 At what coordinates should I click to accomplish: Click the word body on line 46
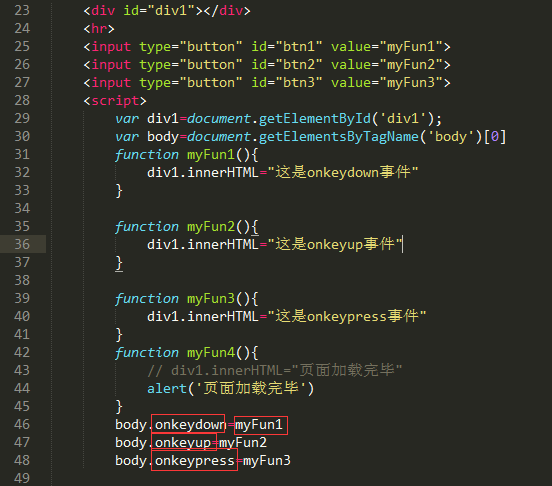point(131,424)
